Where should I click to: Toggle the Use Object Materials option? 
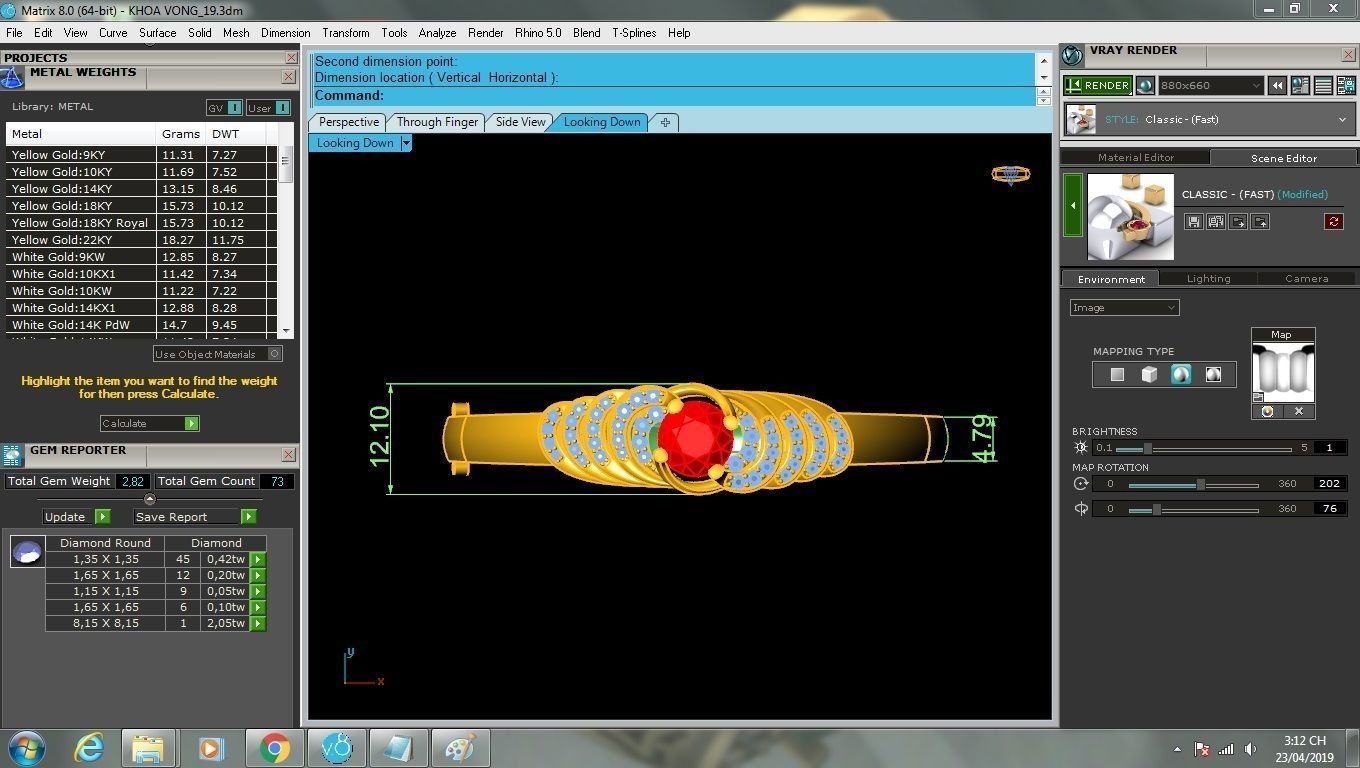click(x=218, y=354)
